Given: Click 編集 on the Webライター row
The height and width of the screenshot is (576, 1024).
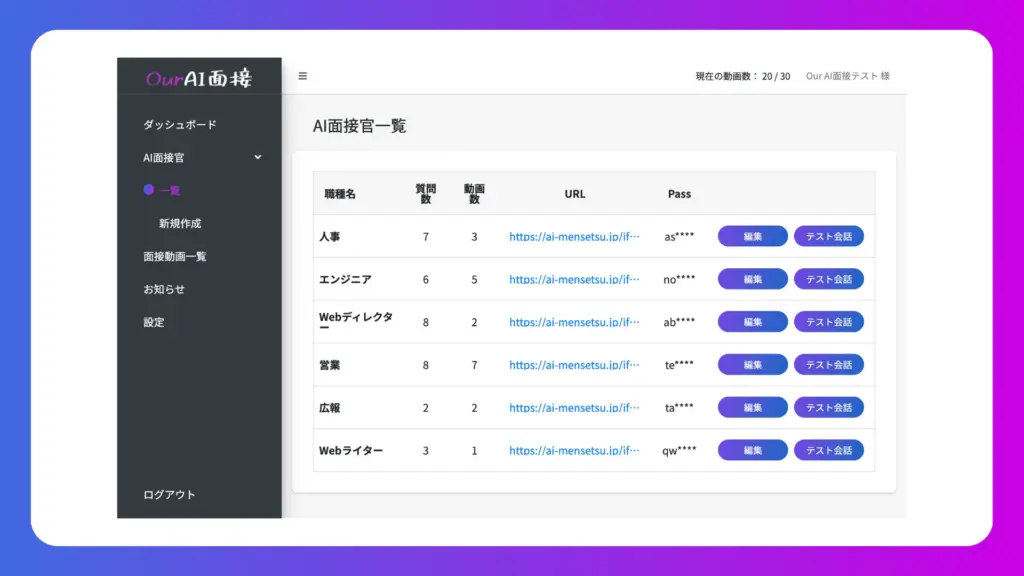Looking at the screenshot, I should pyautogui.click(x=752, y=450).
